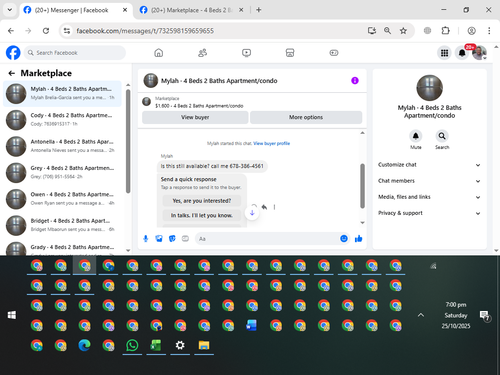Screen dimensions: 500x375
Task: Click the Search Facebook field
Action: coord(75,53)
